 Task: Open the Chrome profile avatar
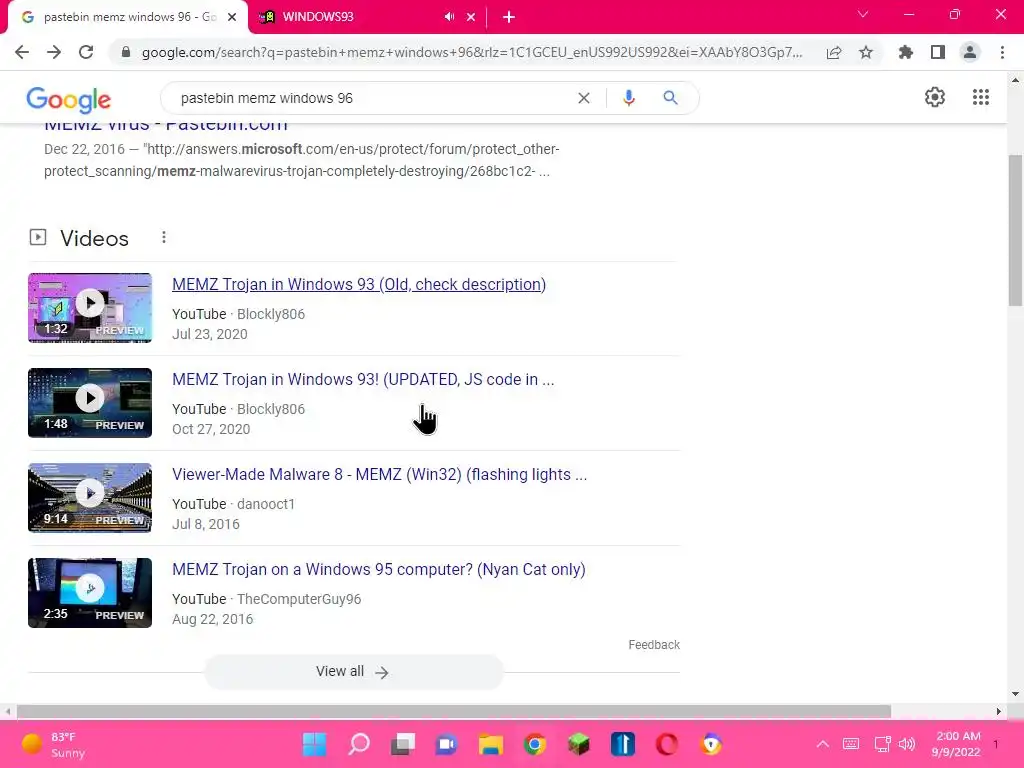click(x=970, y=52)
